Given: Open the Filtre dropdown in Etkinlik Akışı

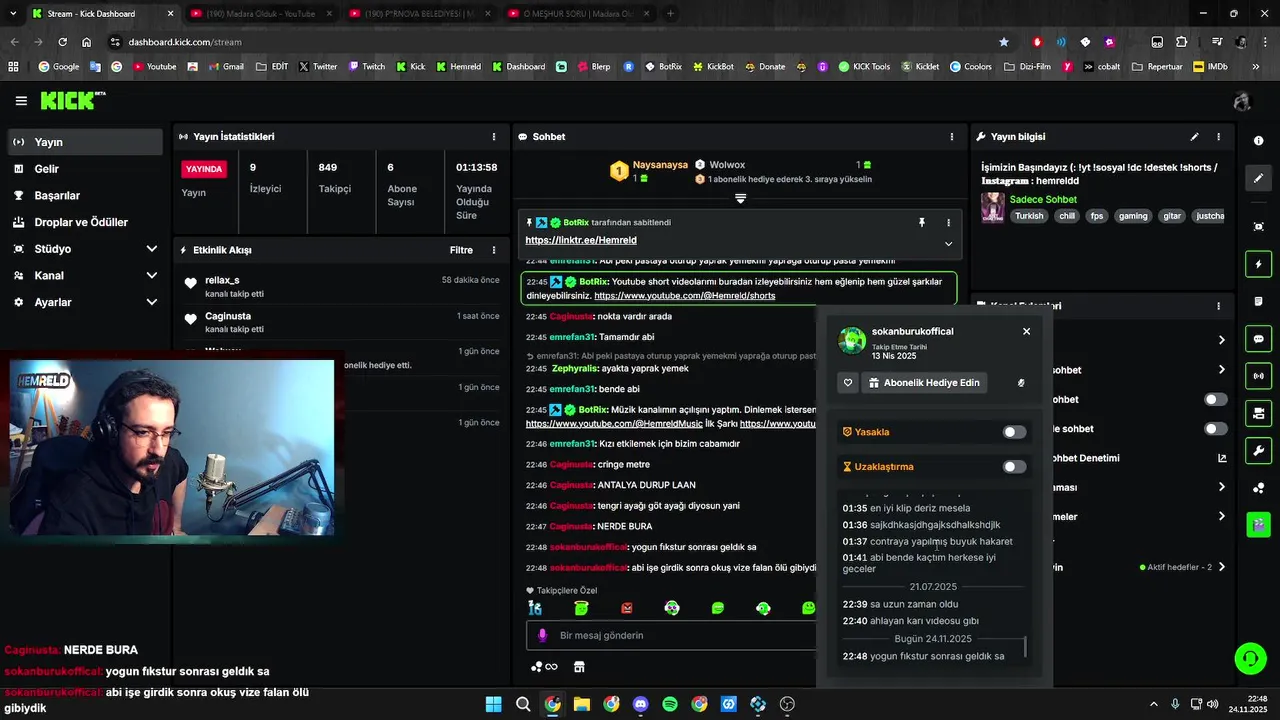Looking at the screenshot, I should pyautogui.click(x=461, y=250).
